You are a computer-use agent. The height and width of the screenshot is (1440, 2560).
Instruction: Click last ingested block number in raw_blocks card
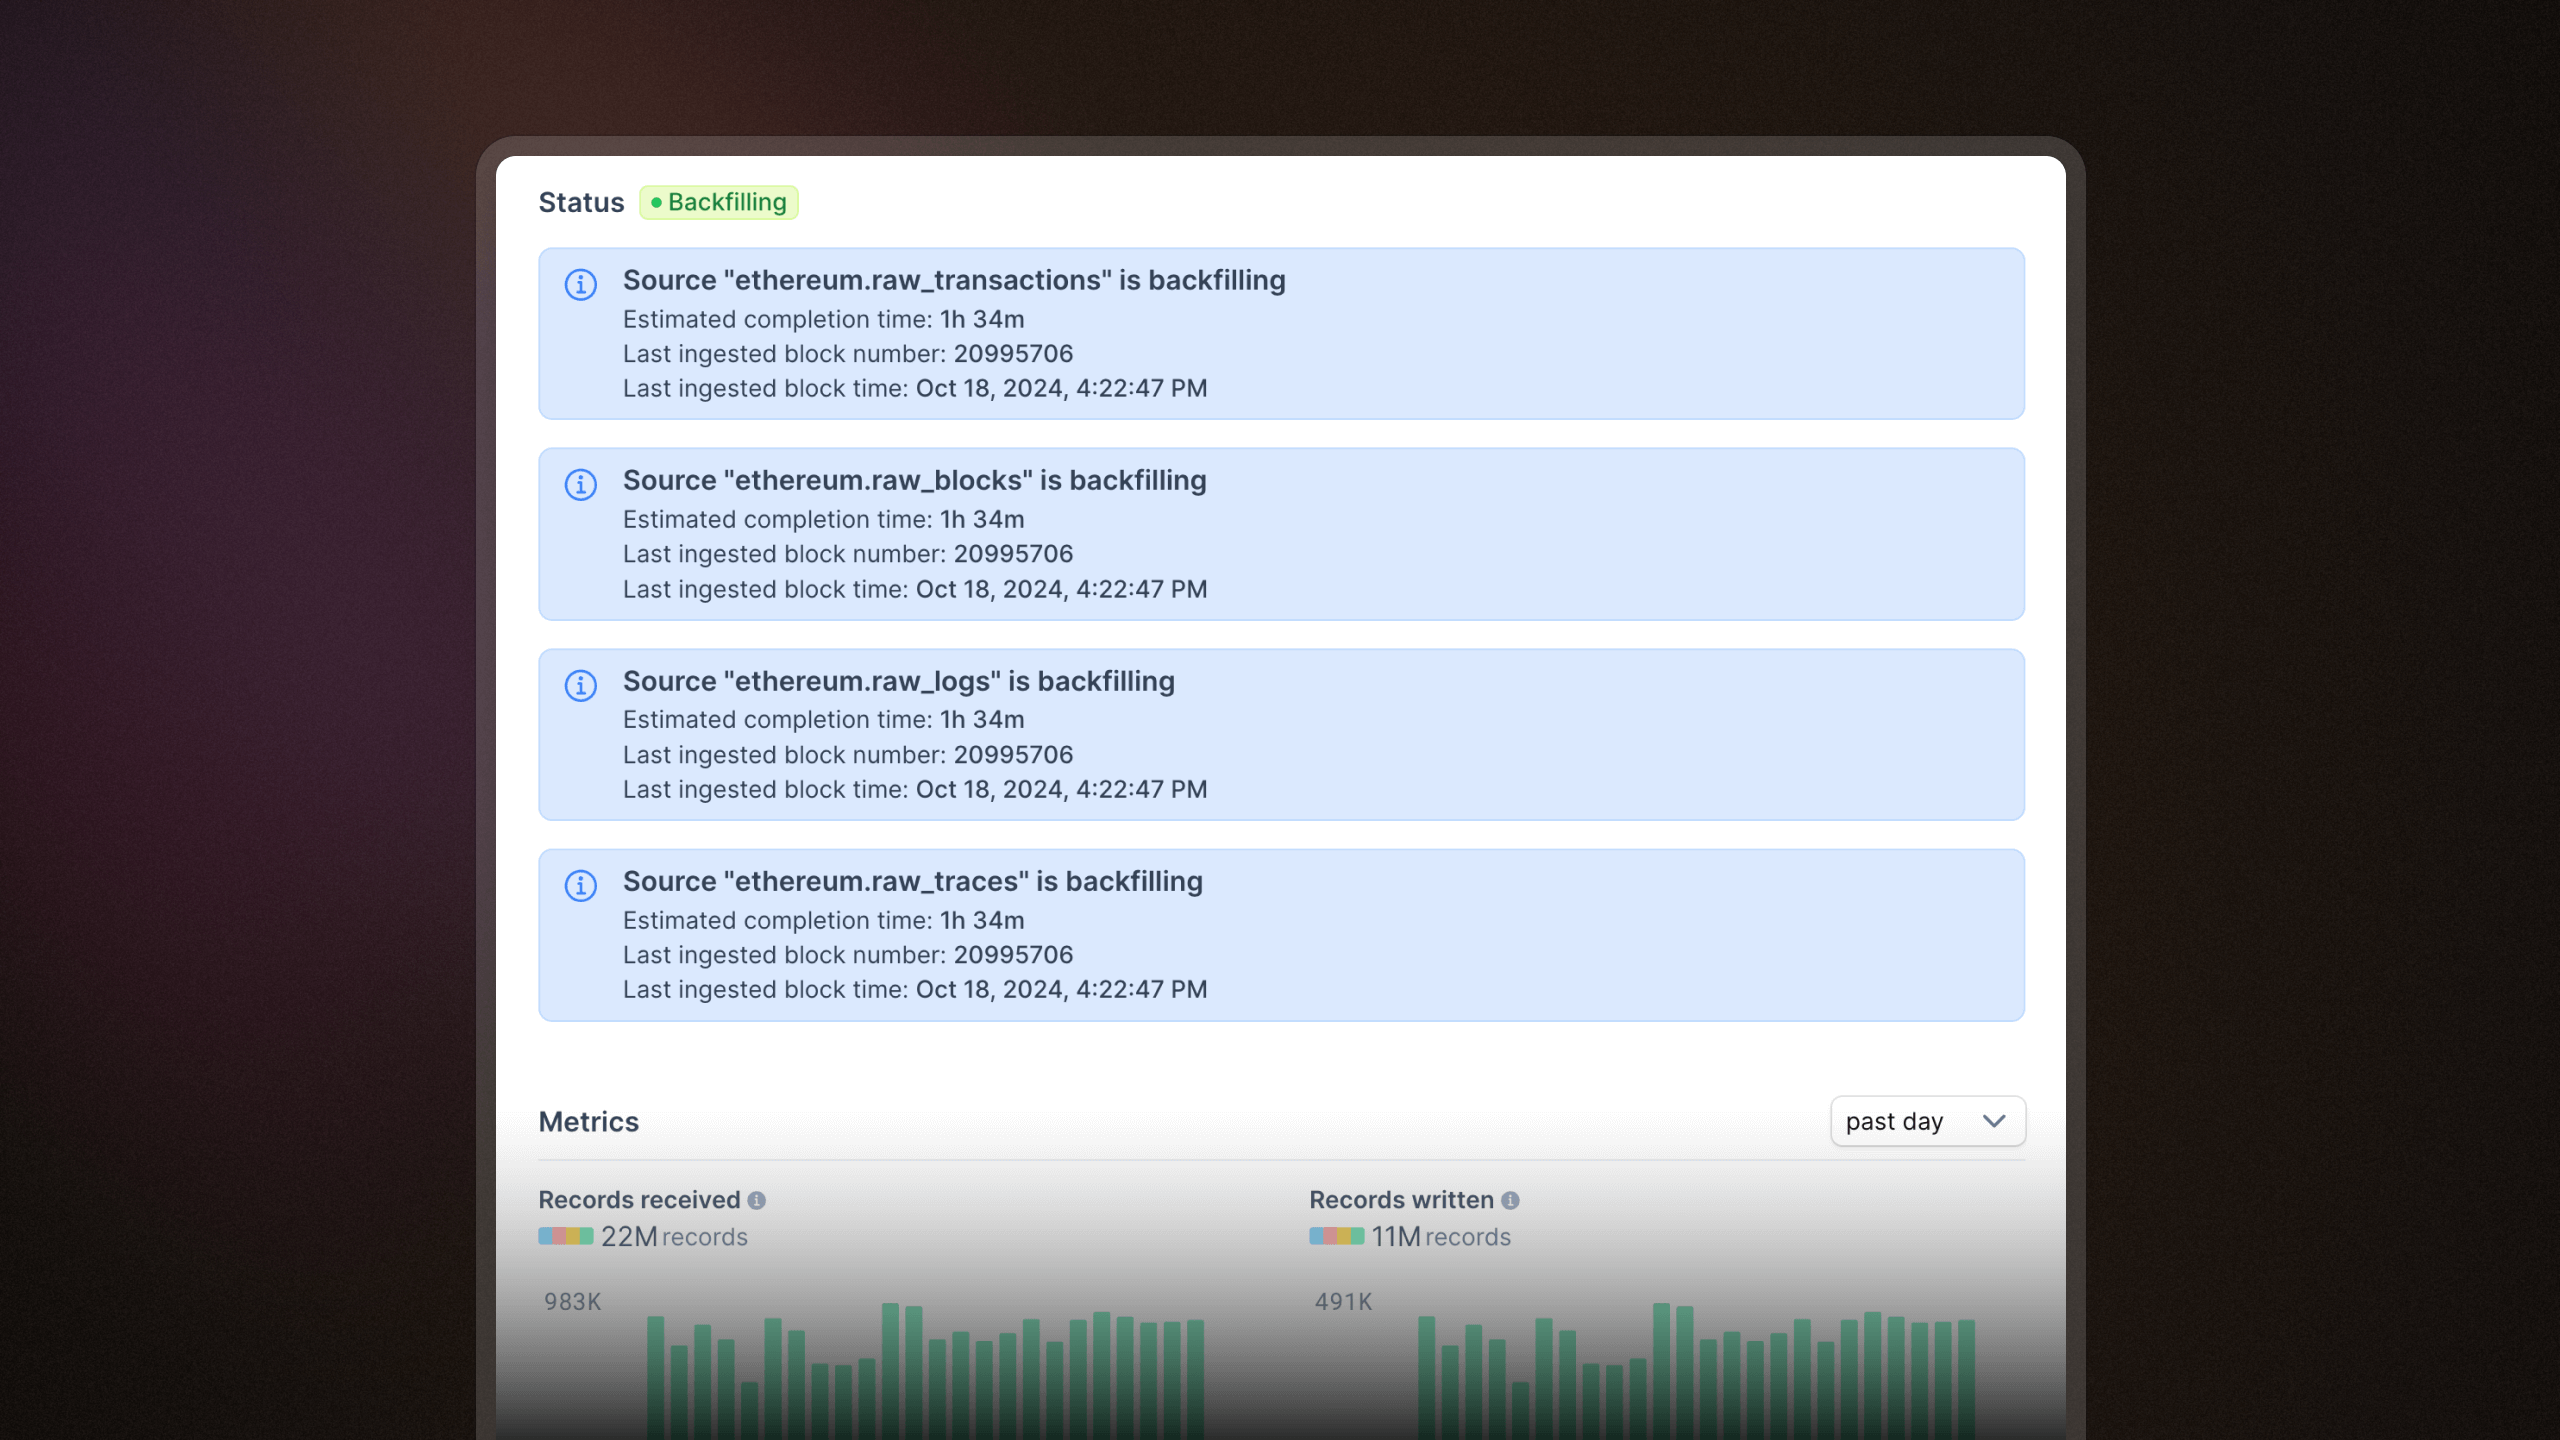click(x=848, y=554)
